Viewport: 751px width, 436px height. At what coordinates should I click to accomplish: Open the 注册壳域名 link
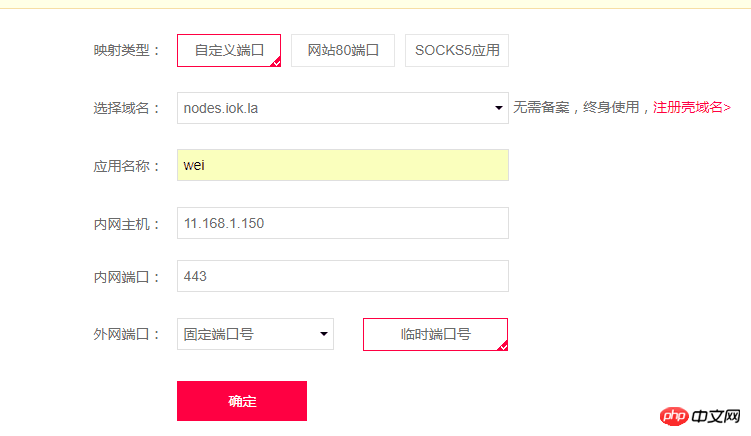pos(692,107)
